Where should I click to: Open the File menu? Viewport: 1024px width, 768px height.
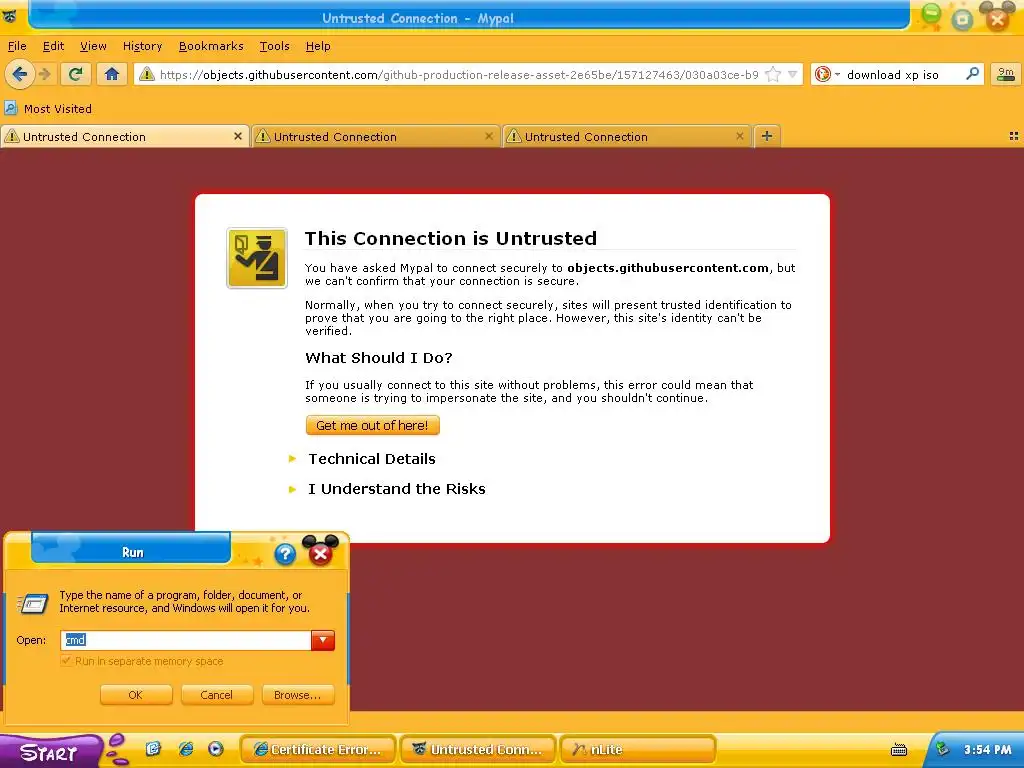pos(17,46)
